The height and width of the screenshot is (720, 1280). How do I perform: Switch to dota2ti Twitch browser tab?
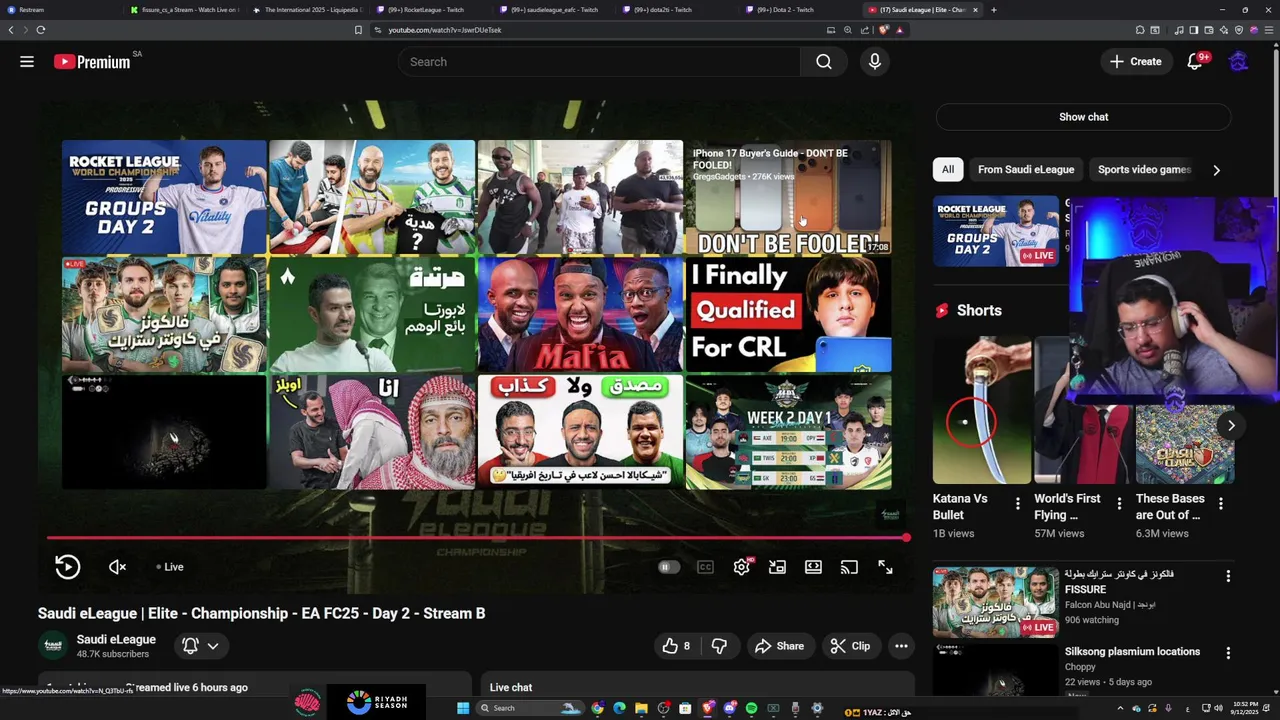(x=679, y=10)
